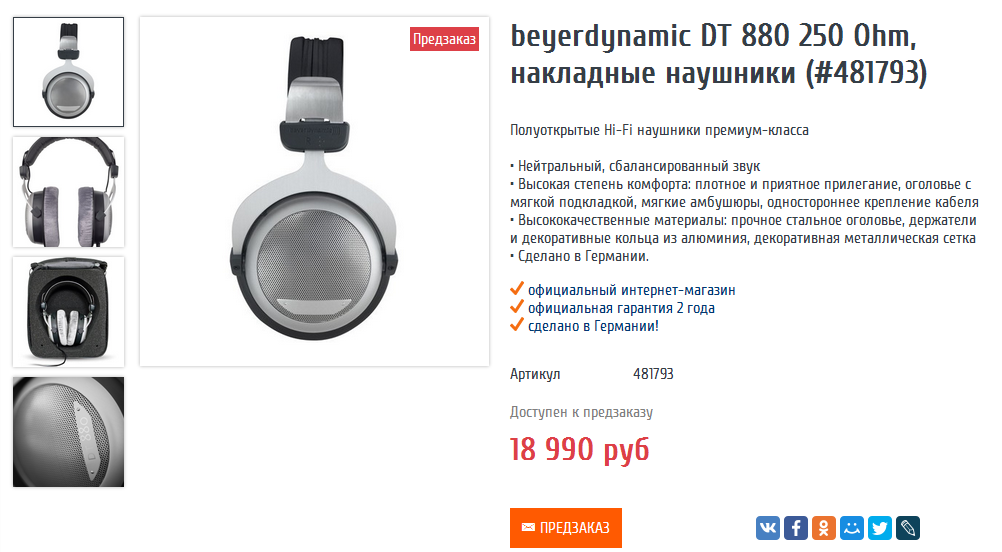Select the front-view headphones thumbnail with velour pads
Image resolution: width=1002 pixels, height=552 pixels.
click(68, 192)
